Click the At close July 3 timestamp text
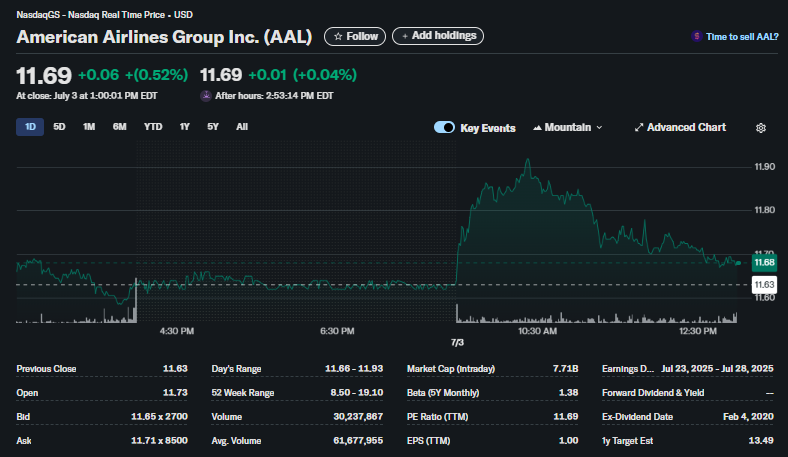This screenshot has height=457, width=788. 86,96
